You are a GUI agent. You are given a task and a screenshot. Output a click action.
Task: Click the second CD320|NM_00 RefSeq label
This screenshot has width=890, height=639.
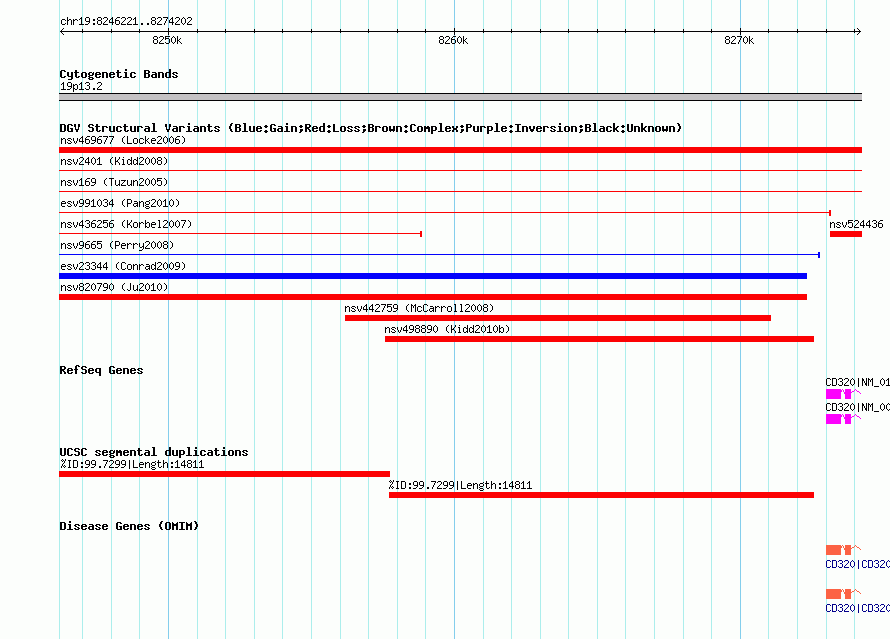pyautogui.click(x=858, y=407)
